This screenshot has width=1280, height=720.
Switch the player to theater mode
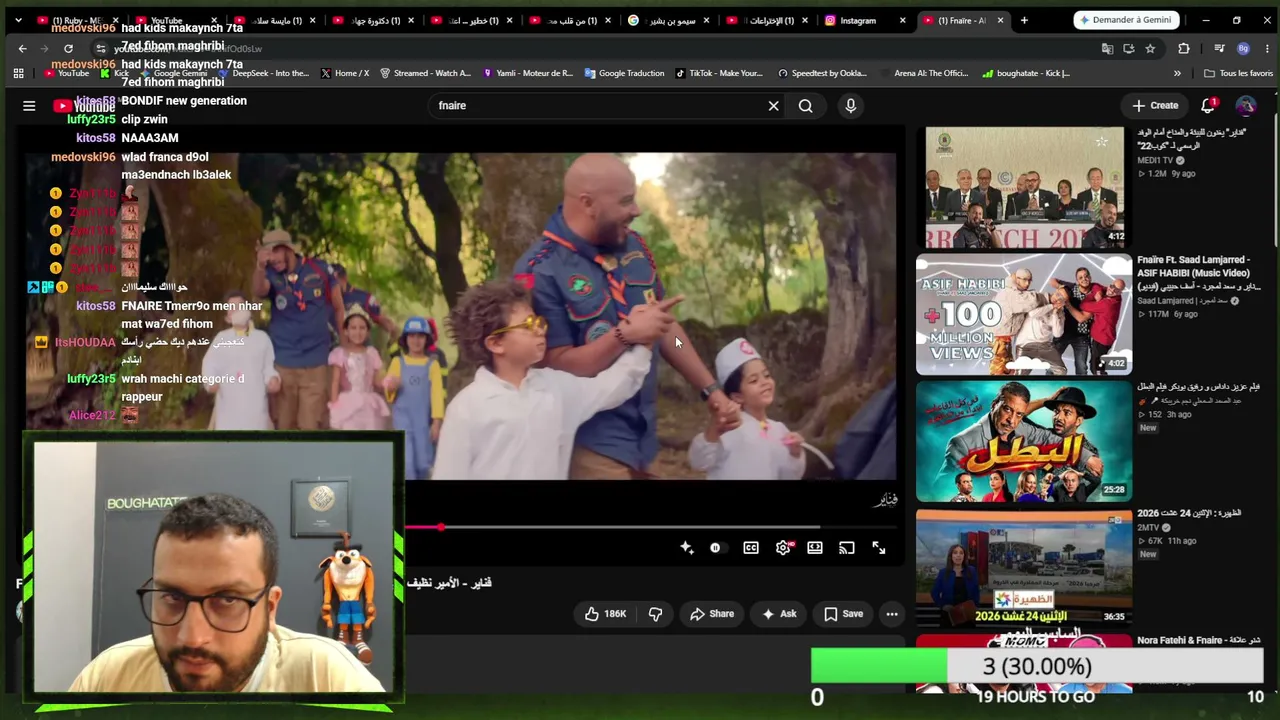point(815,548)
